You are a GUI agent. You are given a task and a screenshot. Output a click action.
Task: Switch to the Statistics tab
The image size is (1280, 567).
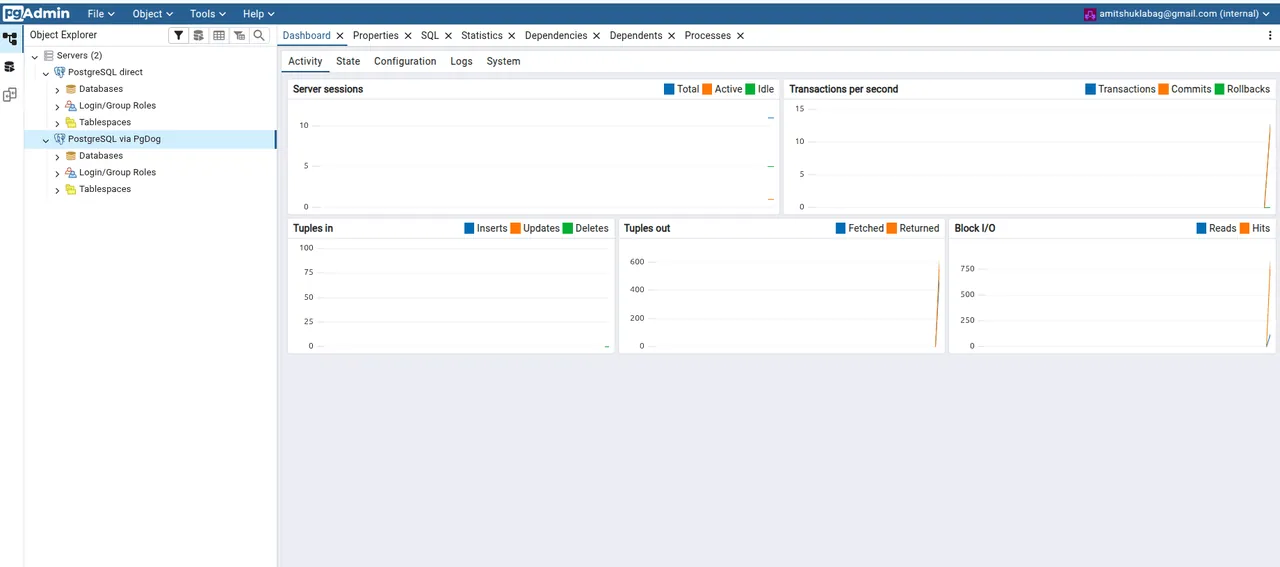pyautogui.click(x=482, y=35)
